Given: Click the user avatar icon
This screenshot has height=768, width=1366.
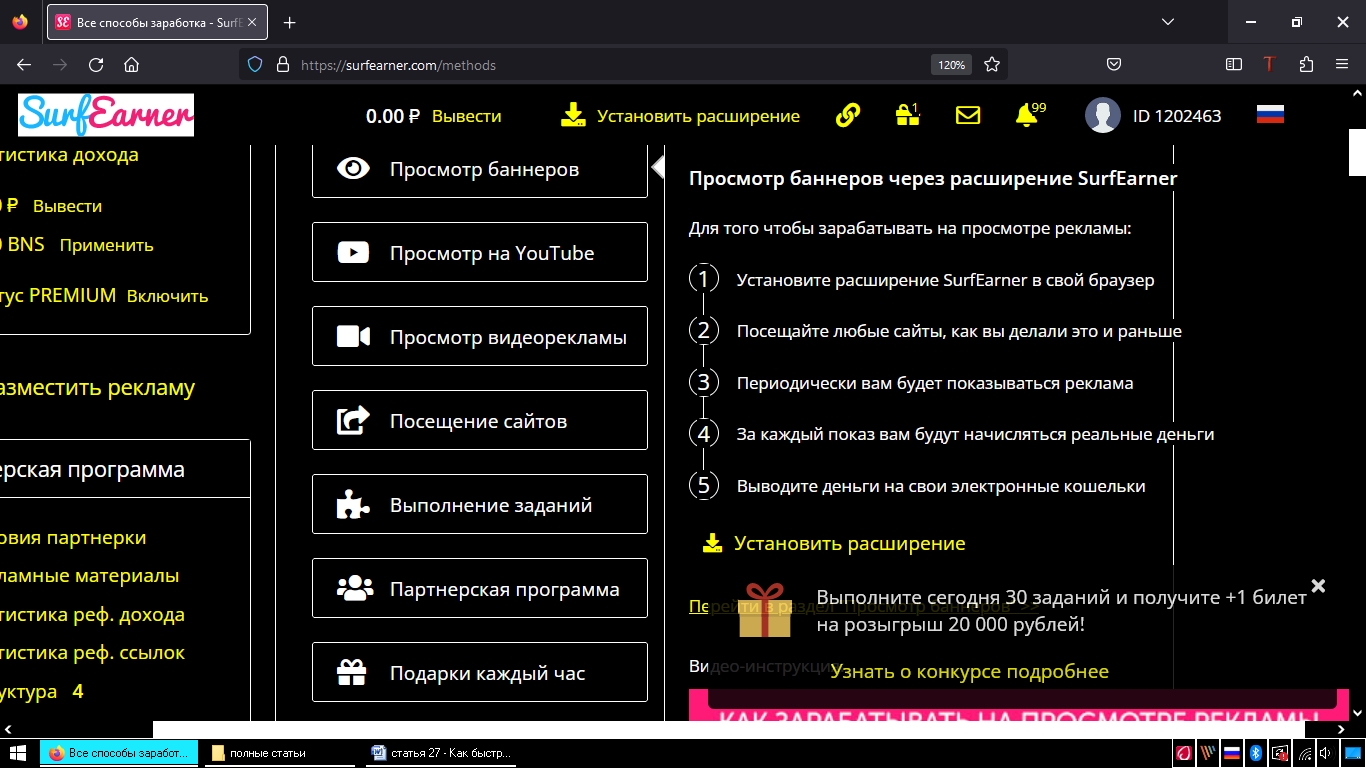Looking at the screenshot, I should pos(1103,115).
